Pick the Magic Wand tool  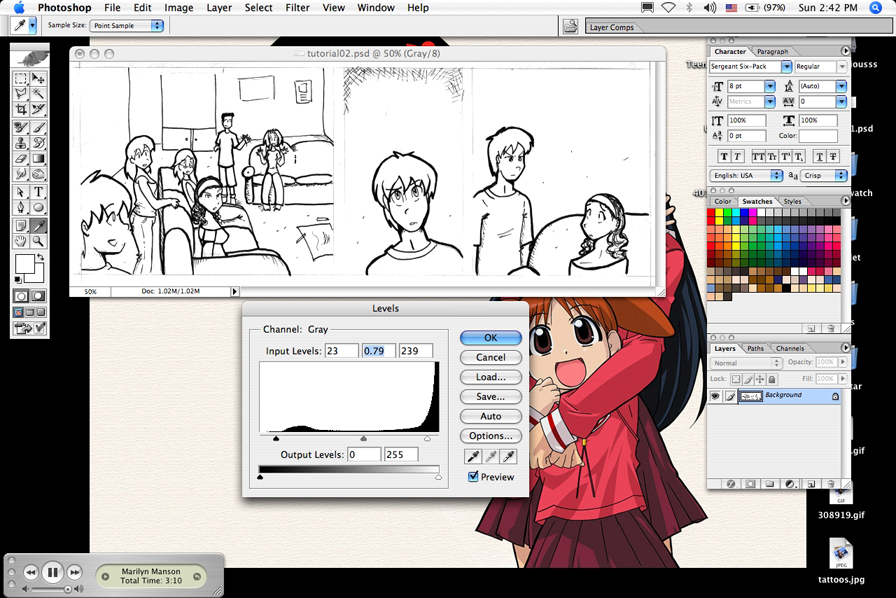click(38, 93)
